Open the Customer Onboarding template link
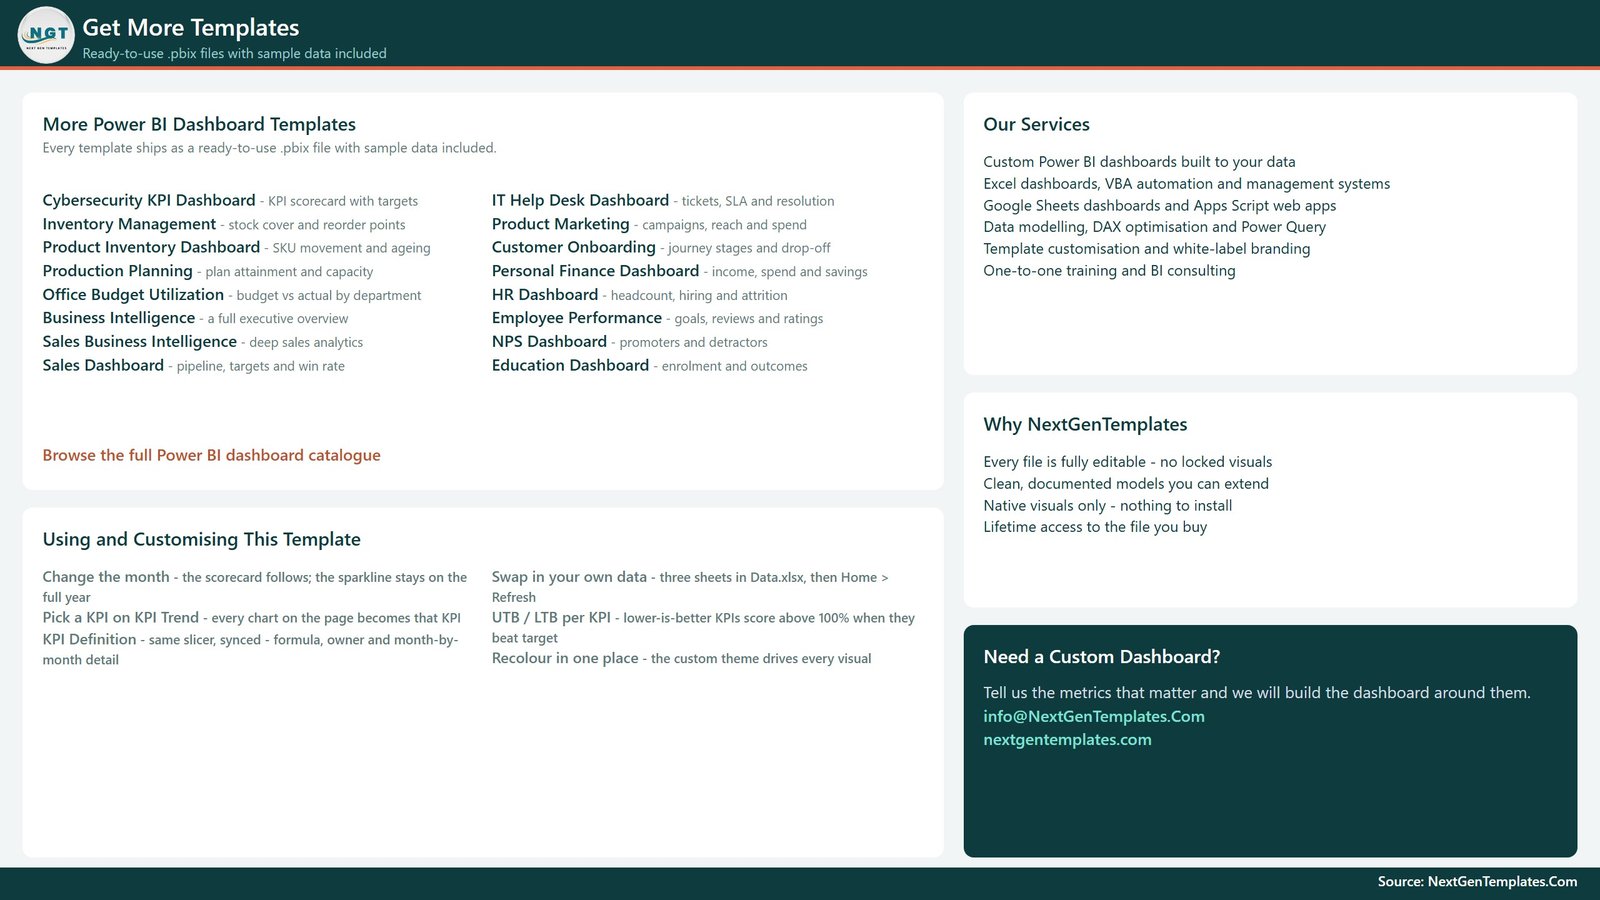Viewport: 1600px width, 900px height. pos(573,247)
